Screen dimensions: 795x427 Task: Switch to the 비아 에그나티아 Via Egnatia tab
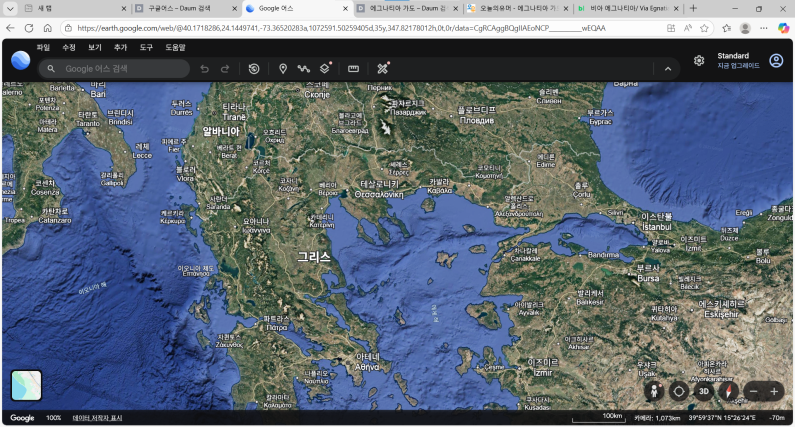click(x=629, y=9)
